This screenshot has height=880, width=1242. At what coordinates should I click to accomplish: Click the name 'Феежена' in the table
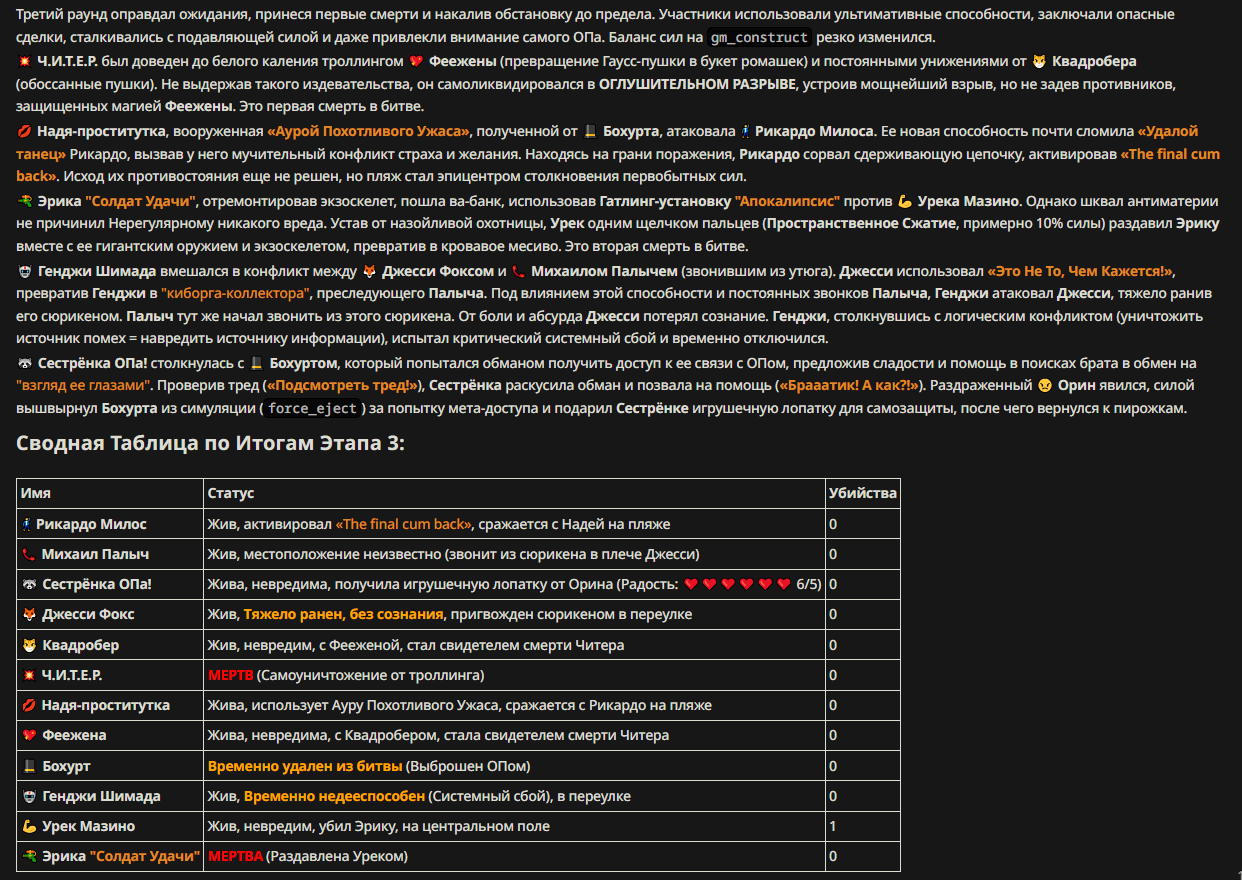point(74,735)
